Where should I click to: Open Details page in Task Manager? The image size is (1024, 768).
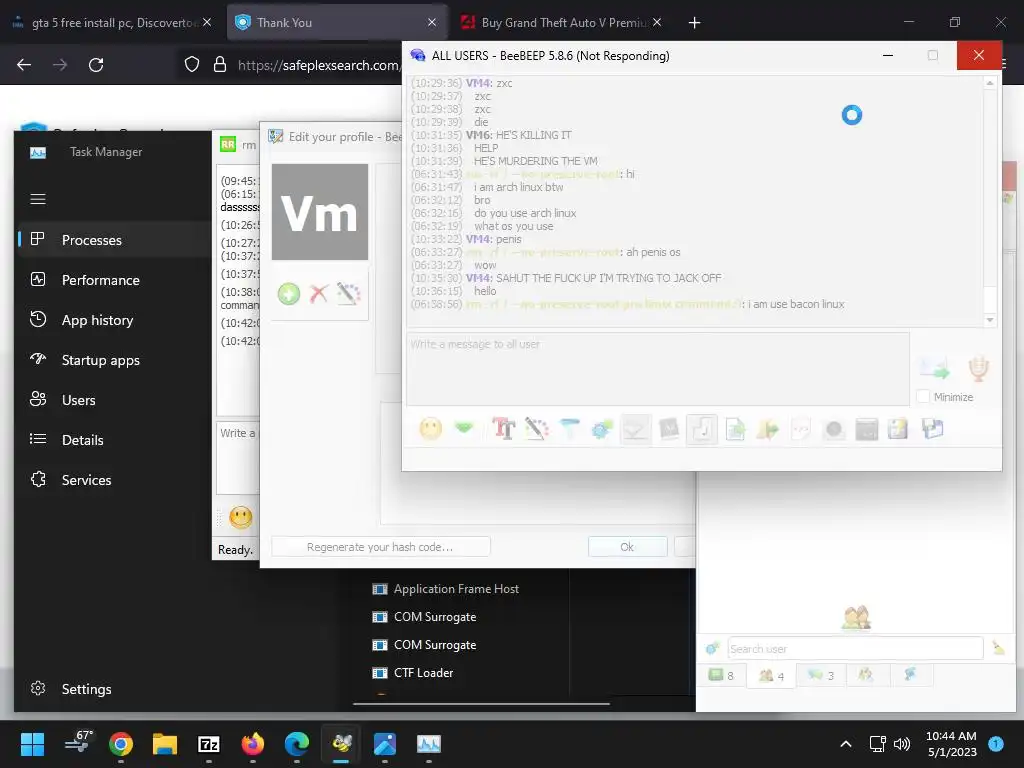pyautogui.click(x=112, y=440)
